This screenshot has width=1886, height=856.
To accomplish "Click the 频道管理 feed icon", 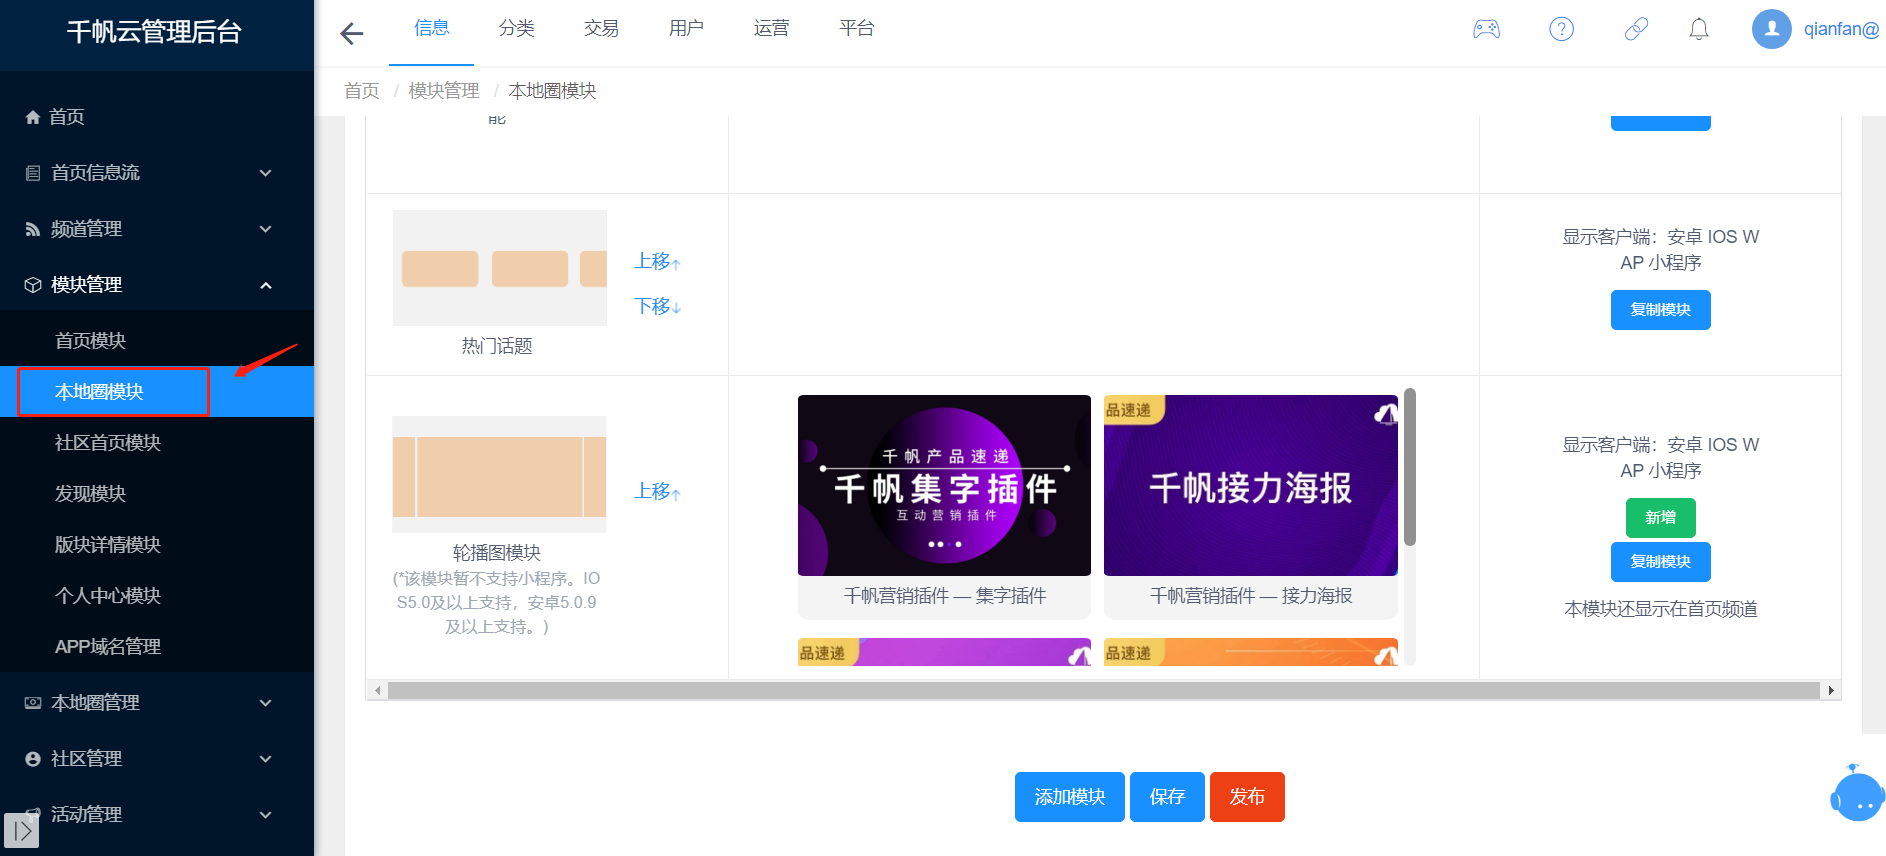I will click(33, 229).
